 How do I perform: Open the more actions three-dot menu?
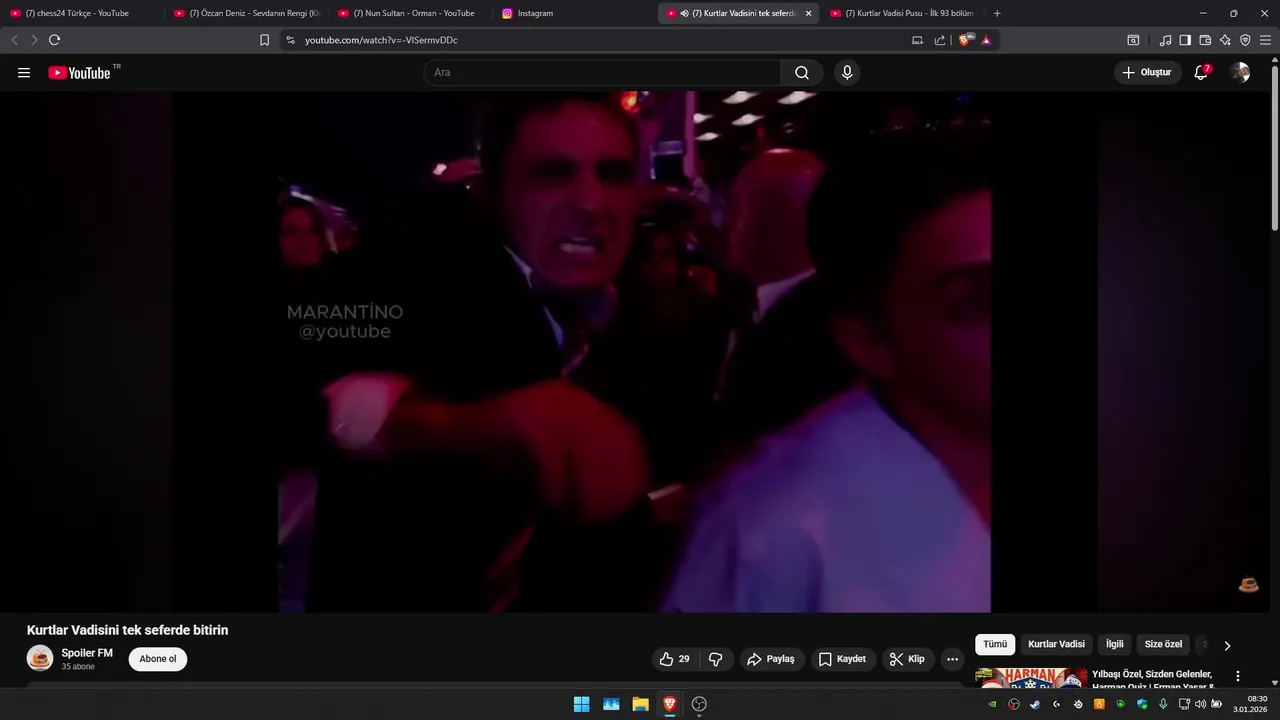(x=952, y=659)
